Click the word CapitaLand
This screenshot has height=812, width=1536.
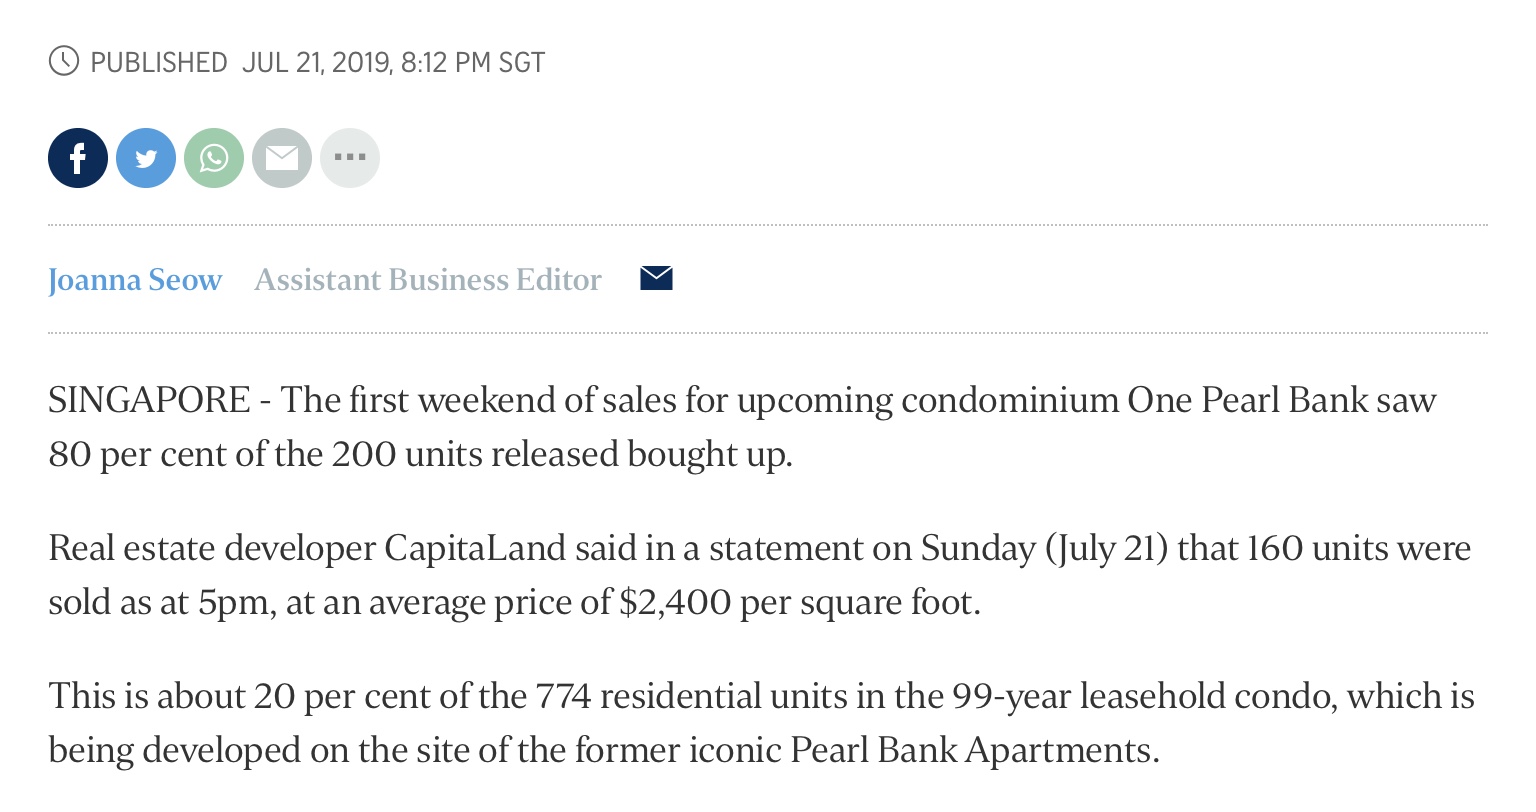[475, 548]
